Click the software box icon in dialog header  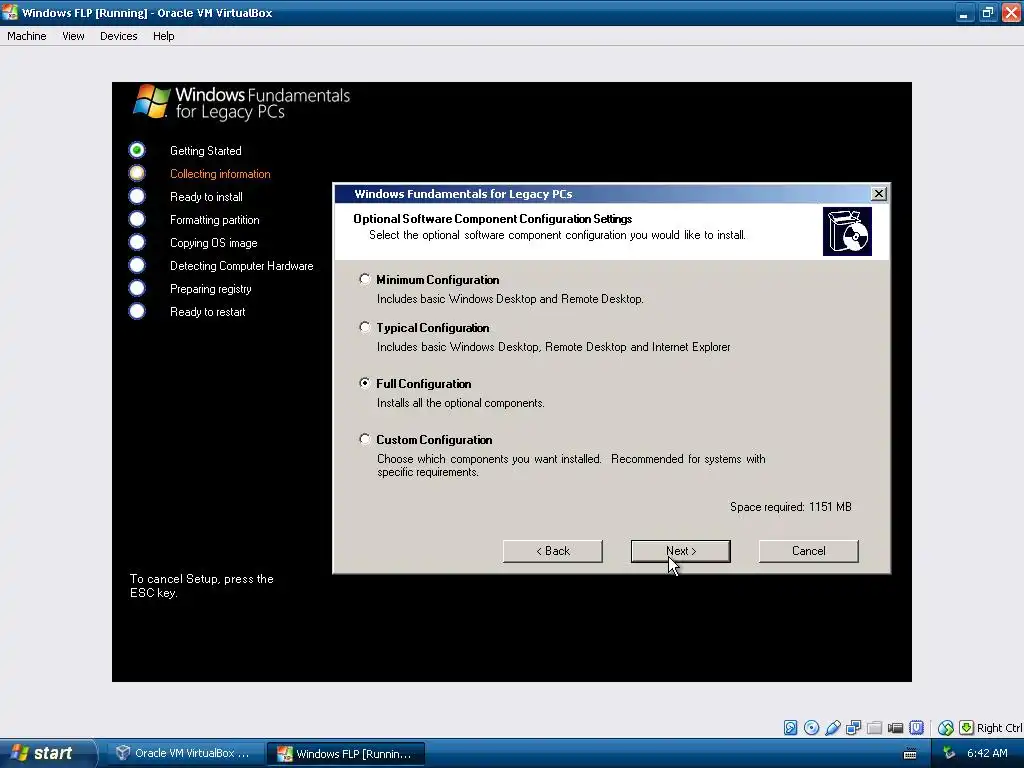847,232
